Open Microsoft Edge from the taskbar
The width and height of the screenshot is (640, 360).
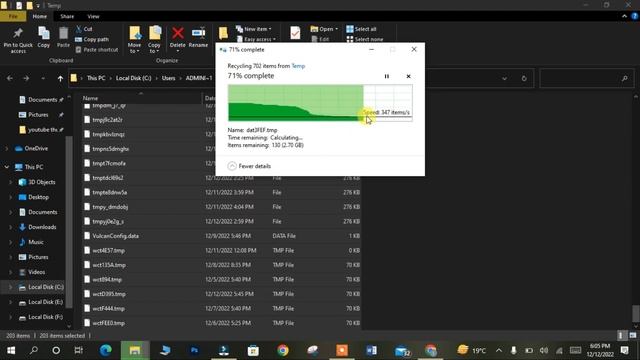pyautogui.click(x=106, y=350)
